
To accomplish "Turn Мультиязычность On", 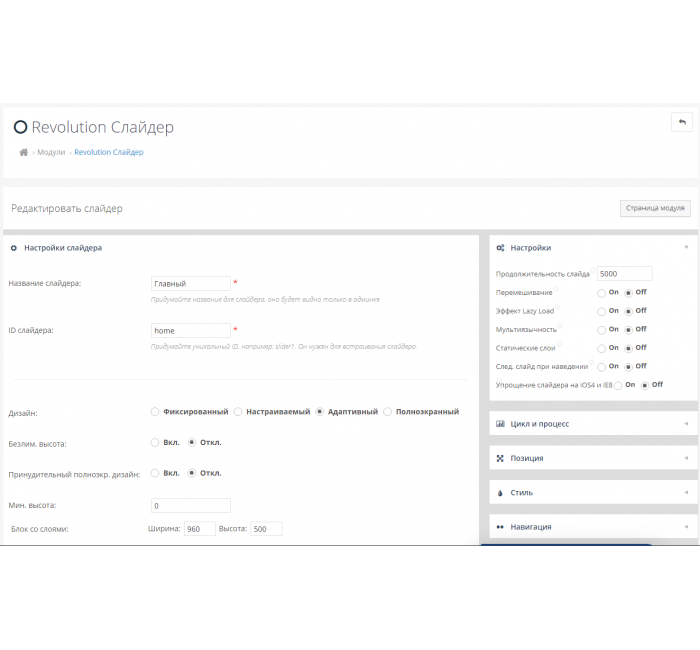I will pos(601,330).
